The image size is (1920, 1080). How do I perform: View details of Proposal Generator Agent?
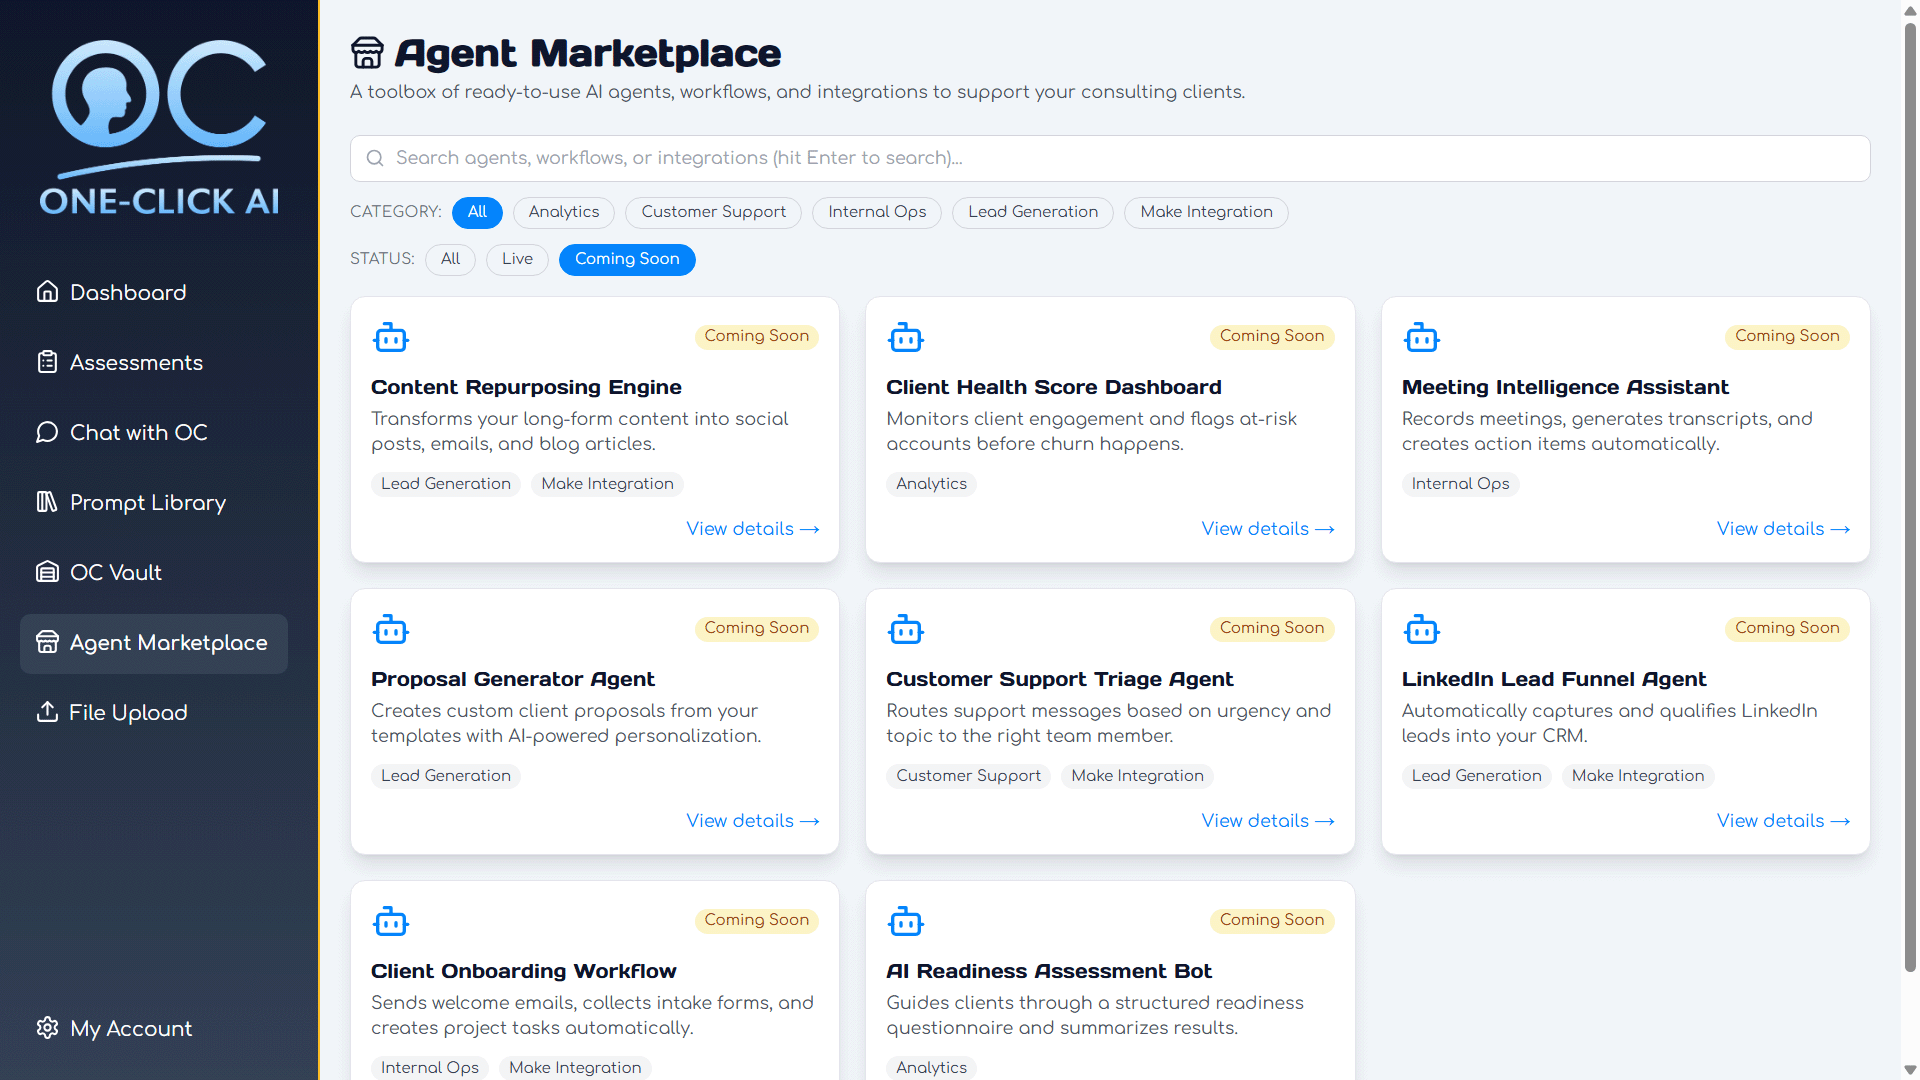[752, 821]
